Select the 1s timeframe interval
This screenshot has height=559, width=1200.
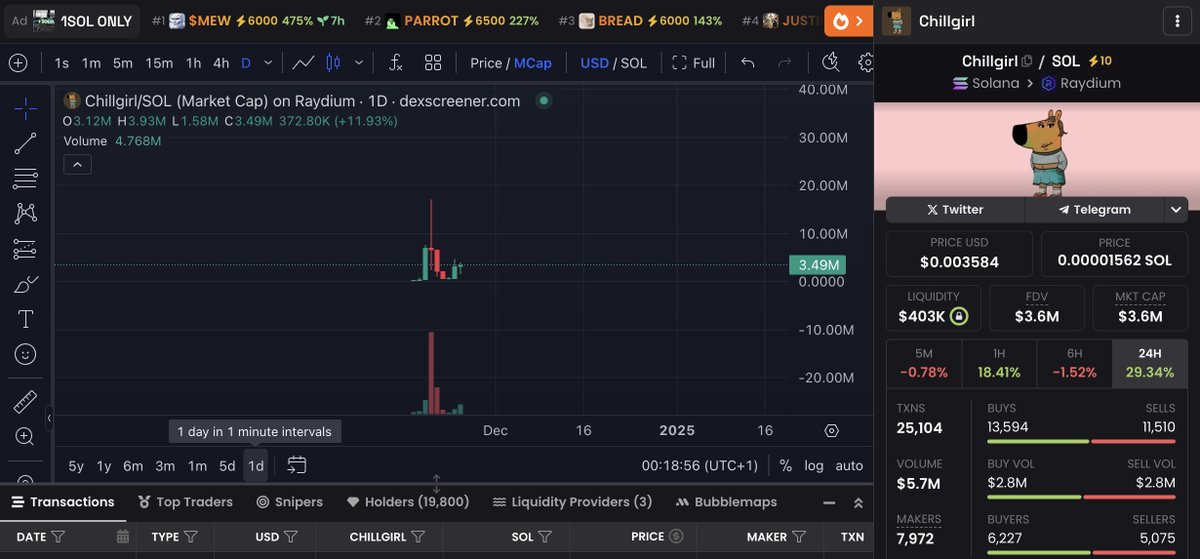pyautogui.click(x=61, y=63)
